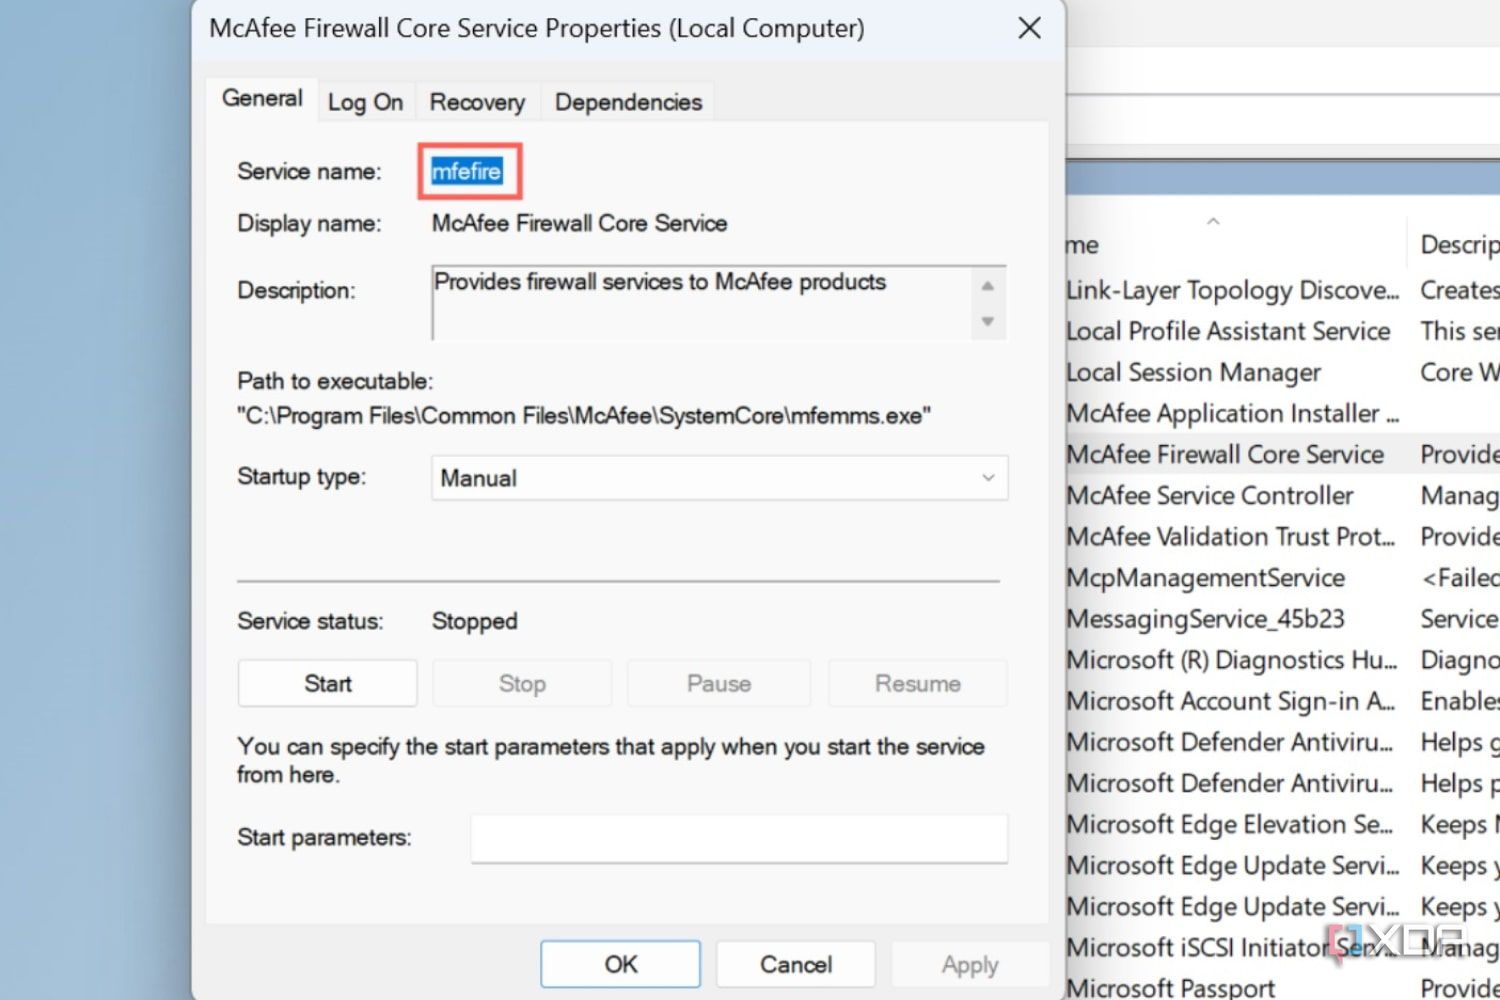
Task: Select McAfee Service Controller in the list
Action: point(1208,495)
